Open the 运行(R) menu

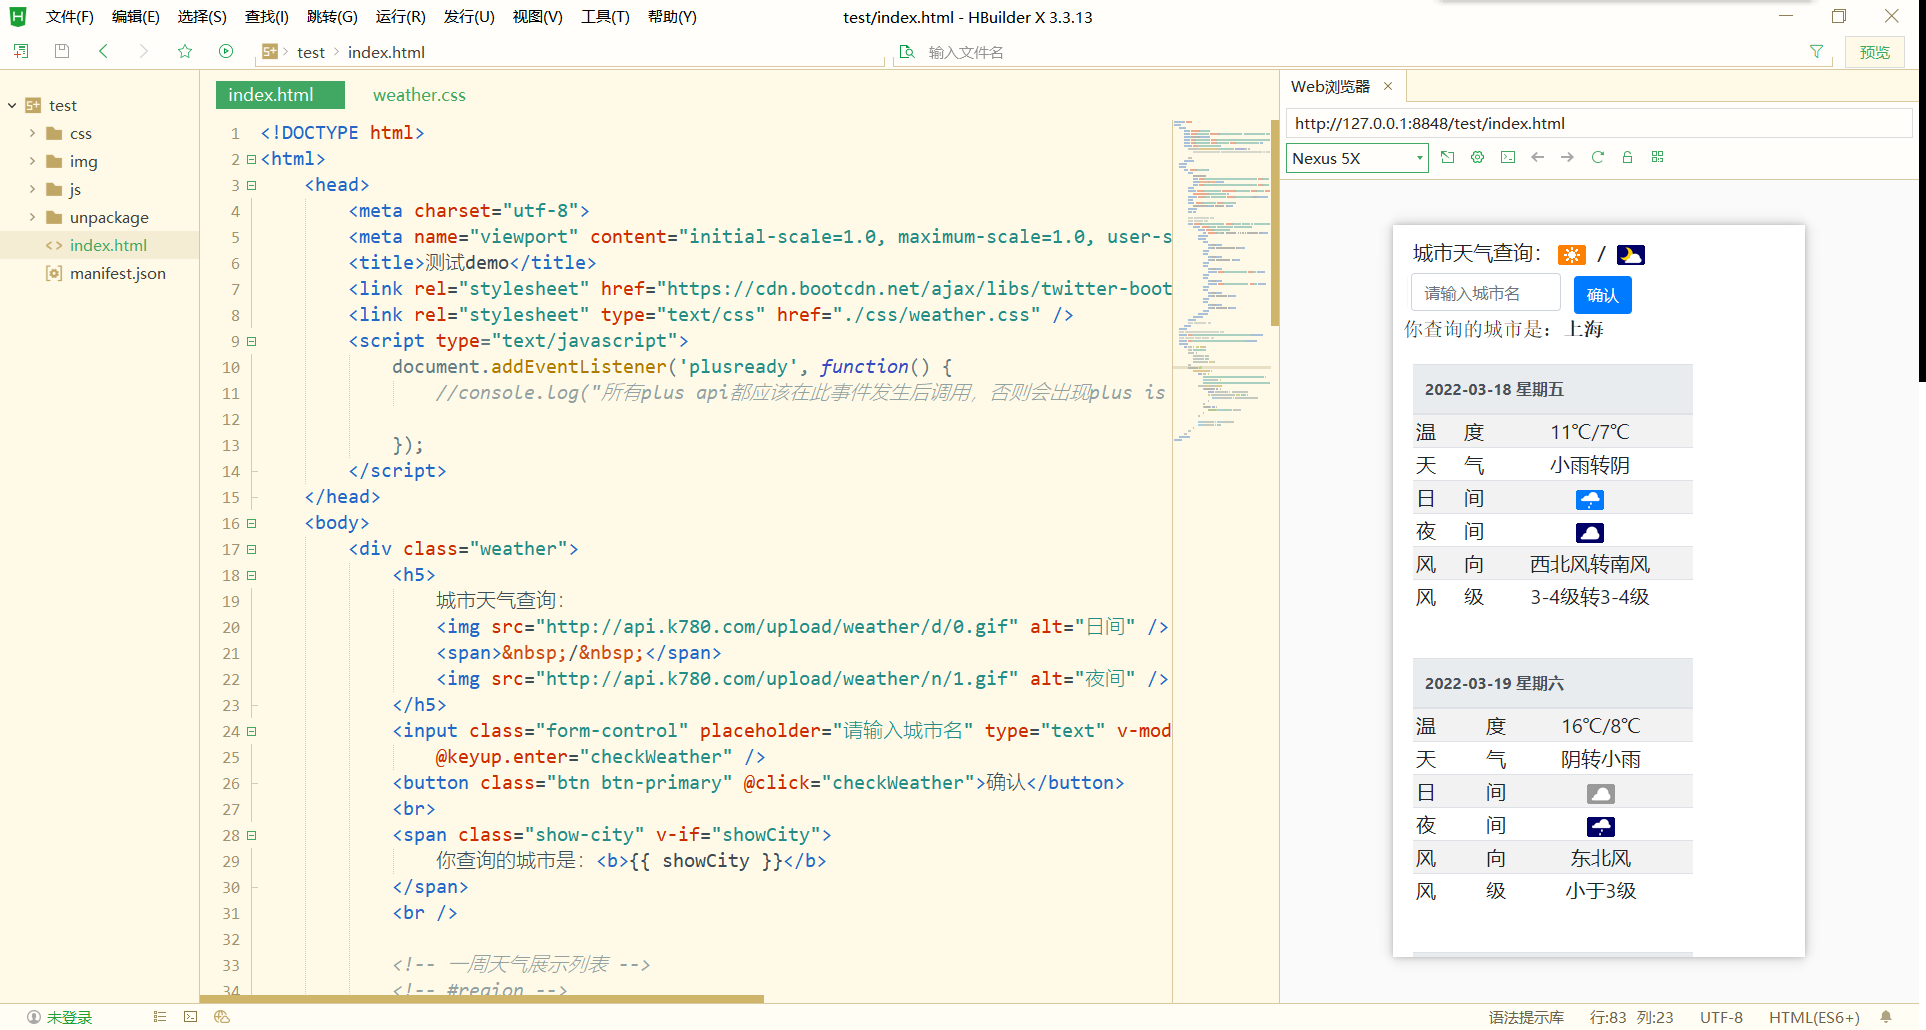click(400, 17)
